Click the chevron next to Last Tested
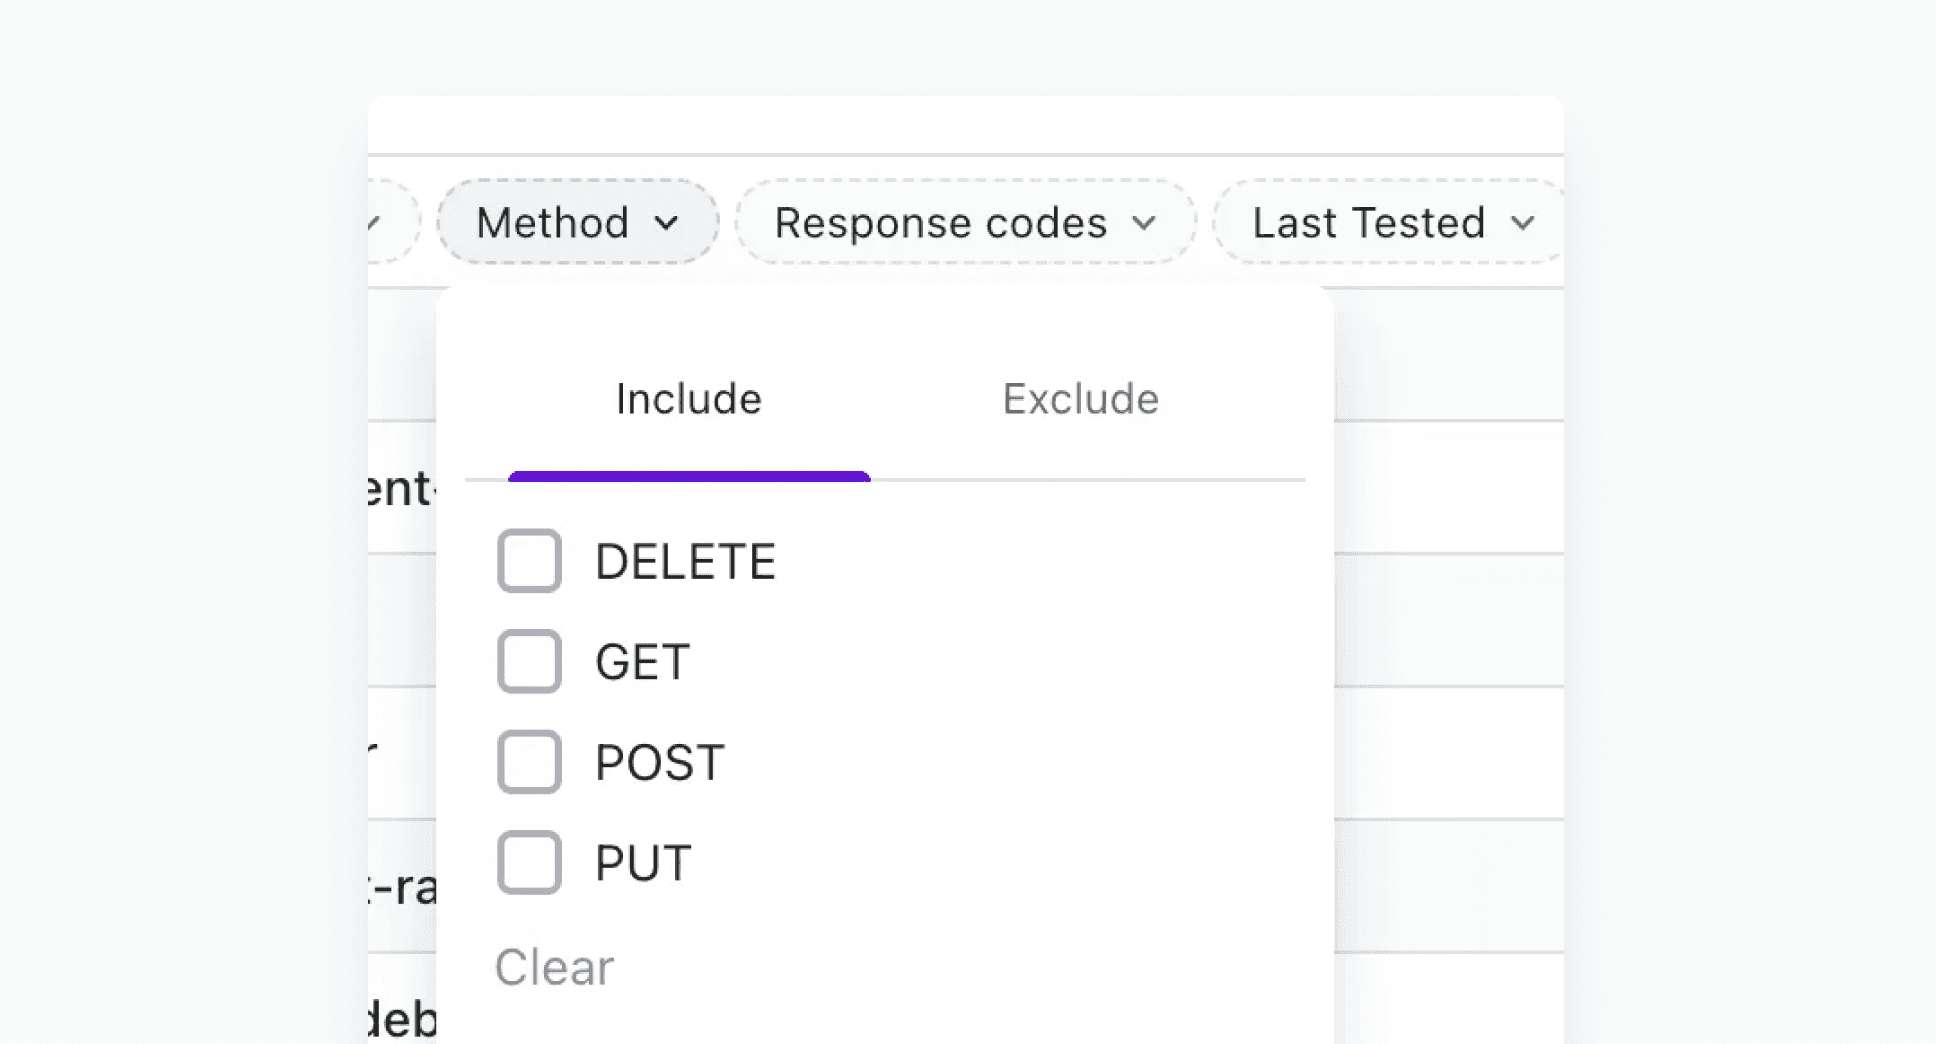The width and height of the screenshot is (1936, 1044). coord(1522,224)
